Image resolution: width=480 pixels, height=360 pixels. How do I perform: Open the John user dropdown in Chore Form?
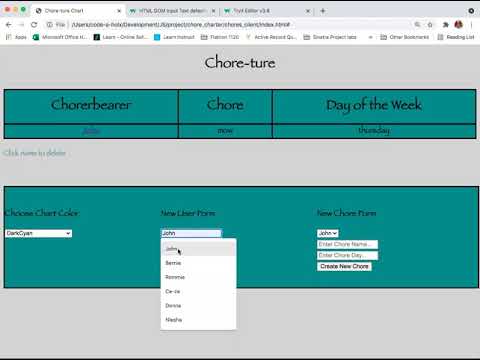(328, 233)
